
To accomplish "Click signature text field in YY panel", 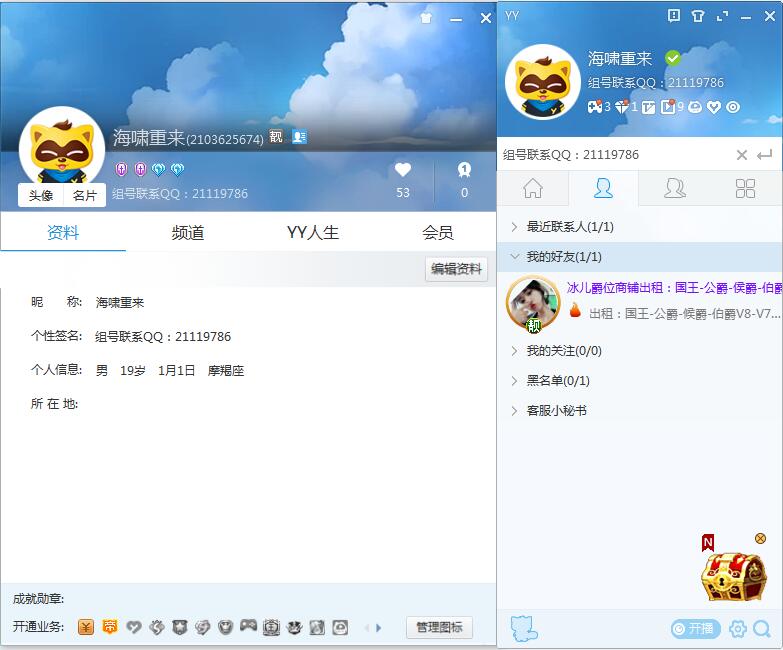I will click(x=617, y=155).
